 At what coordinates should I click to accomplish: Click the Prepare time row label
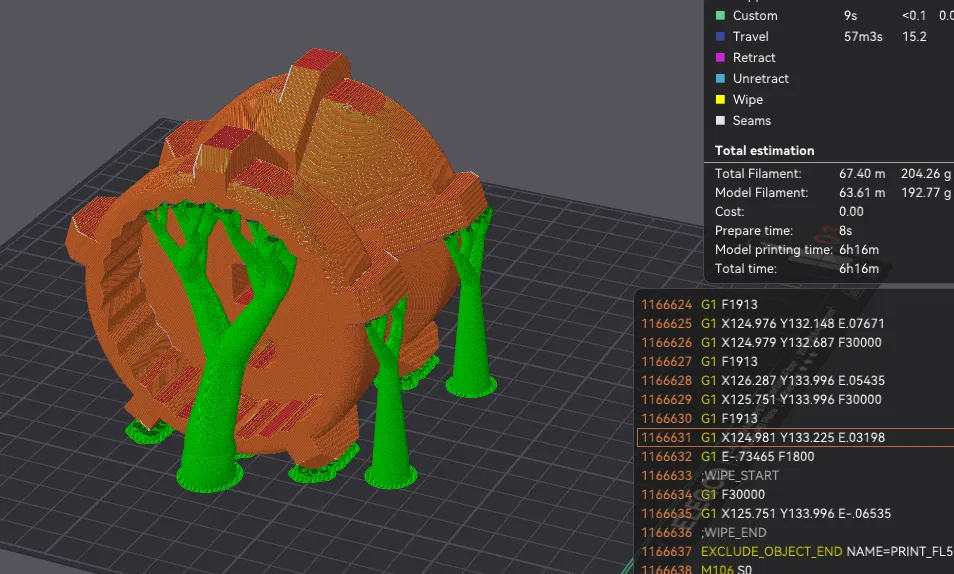(x=754, y=231)
